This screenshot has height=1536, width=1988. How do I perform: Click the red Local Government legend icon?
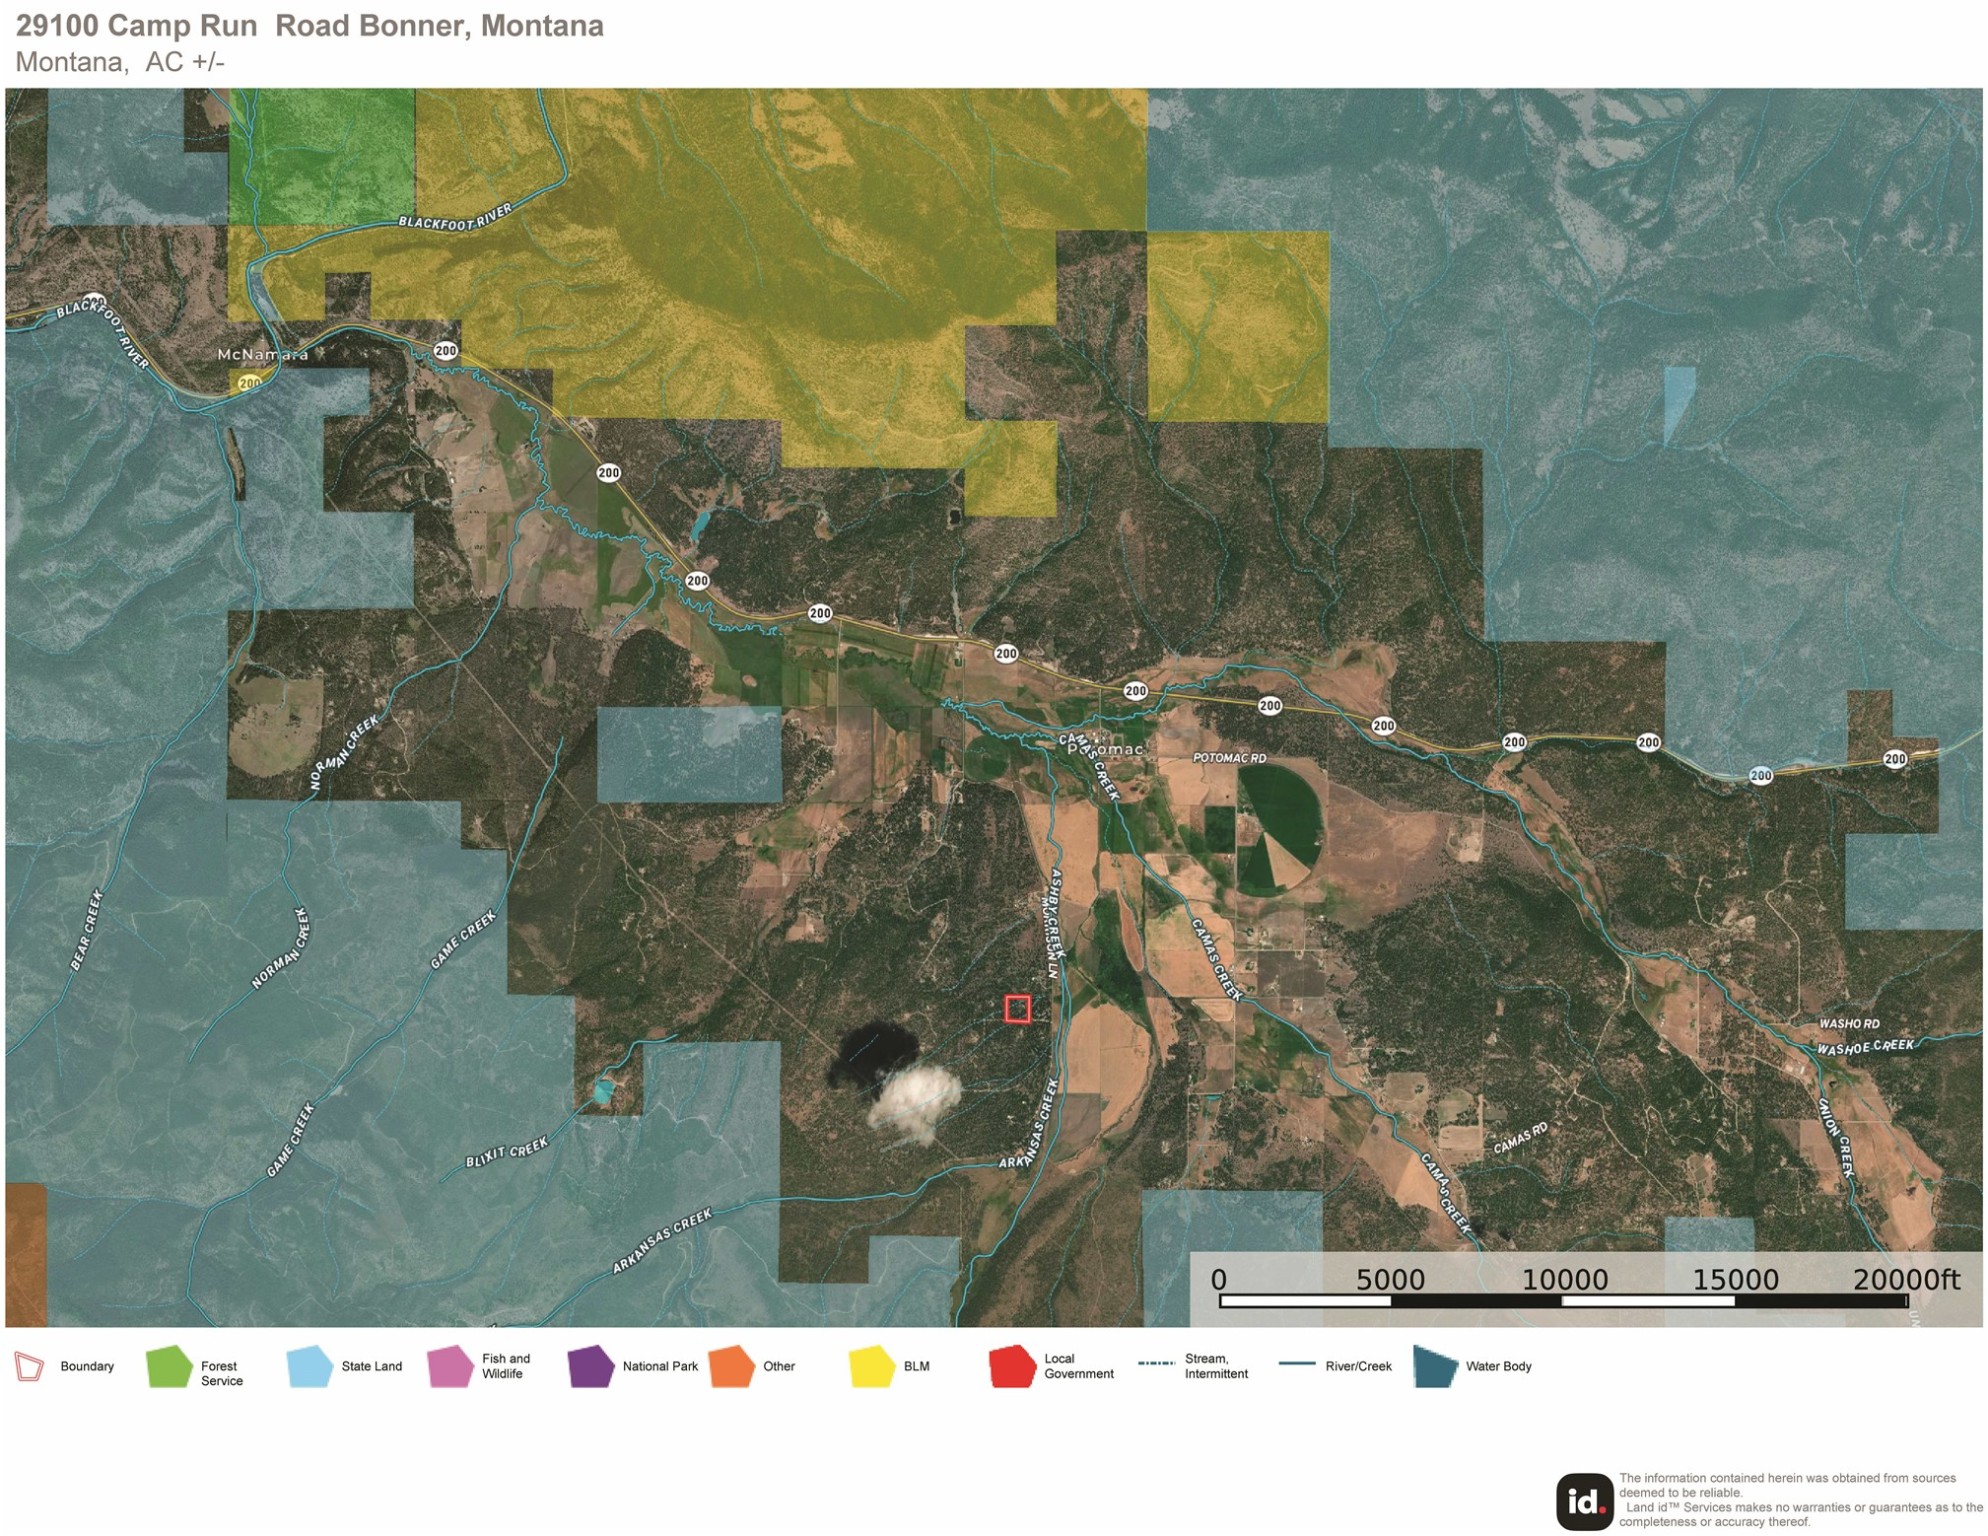point(1012,1366)
